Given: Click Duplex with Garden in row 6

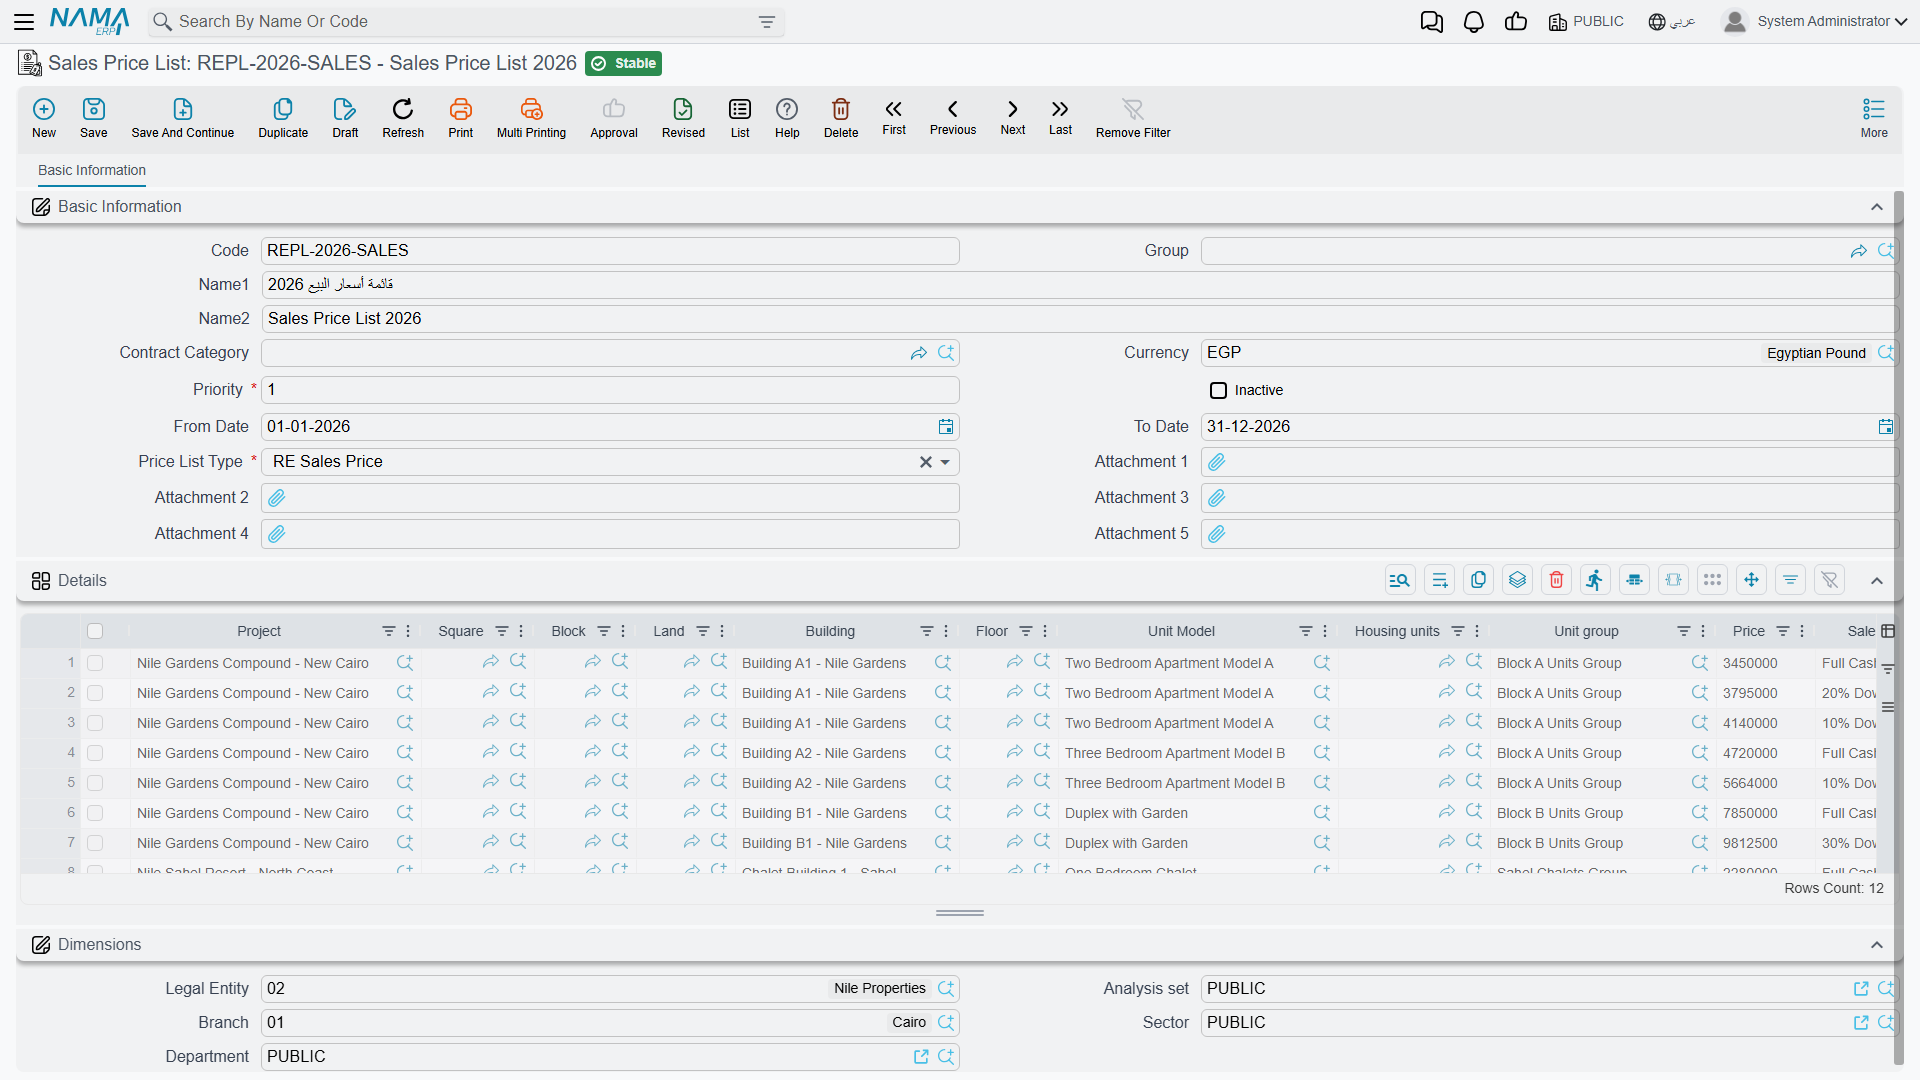Looking at the screenshot, I should pyautogui.click(x=1126, y=813).
